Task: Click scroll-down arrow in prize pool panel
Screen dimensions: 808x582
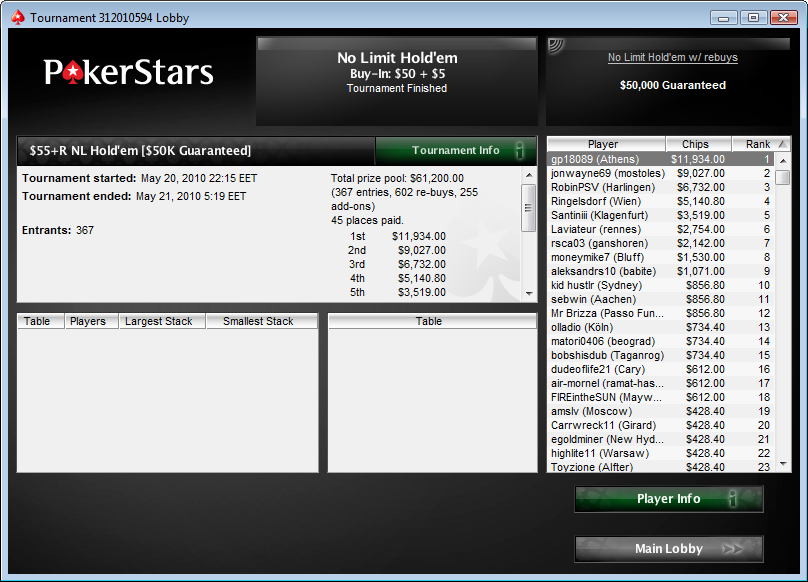Action: [x=529, y=293]
